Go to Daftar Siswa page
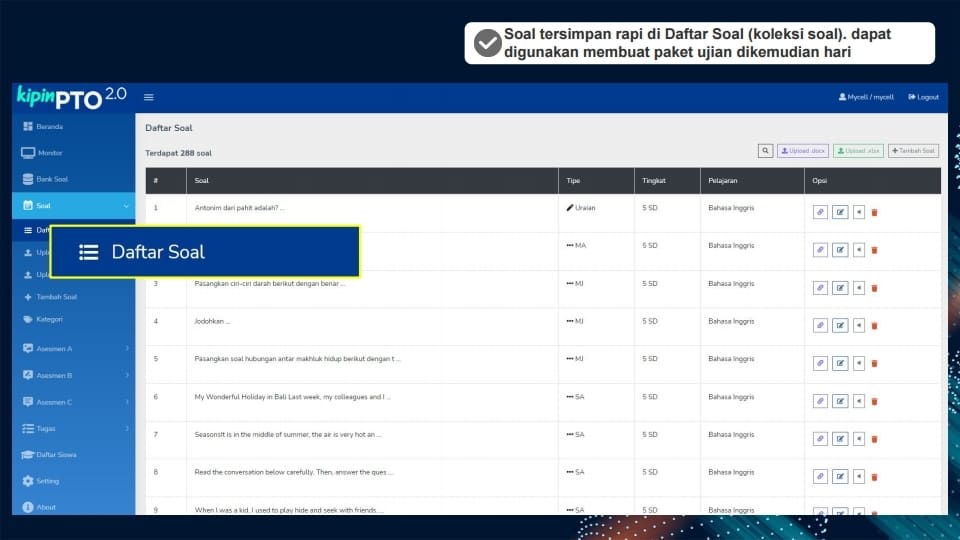The image size is (960, 540). click(x=56, y=455)
